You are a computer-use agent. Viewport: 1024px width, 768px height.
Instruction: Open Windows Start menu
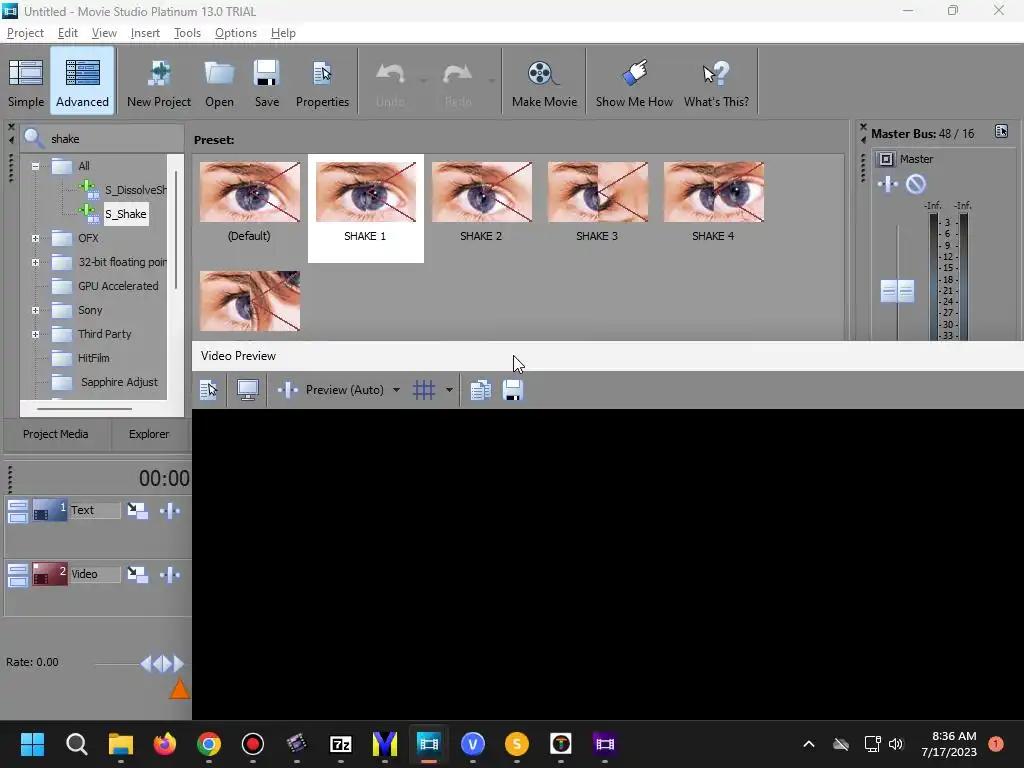click(32, 744)
